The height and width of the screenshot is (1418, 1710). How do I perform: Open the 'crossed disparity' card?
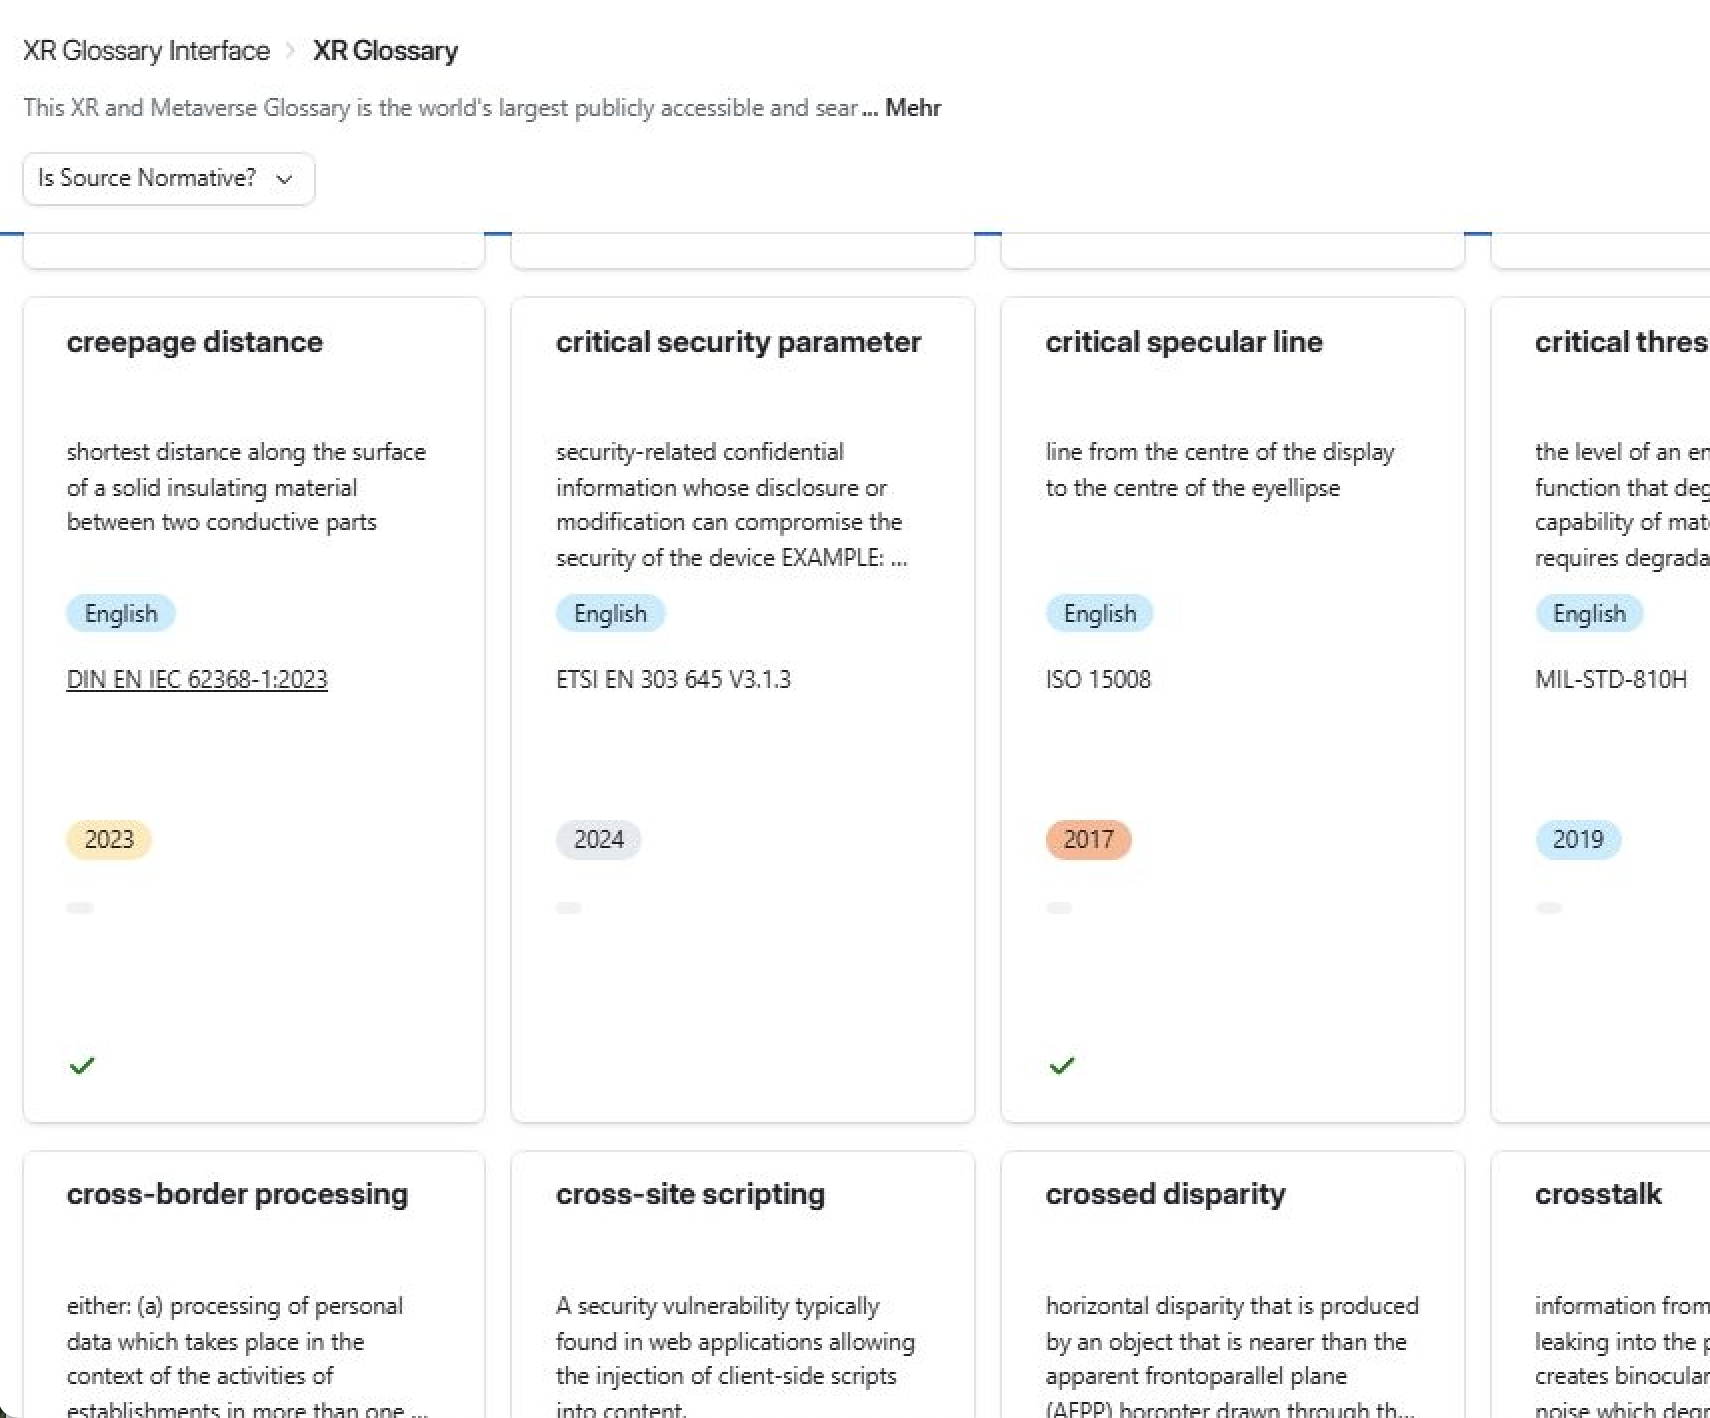pos(1233,1284)
